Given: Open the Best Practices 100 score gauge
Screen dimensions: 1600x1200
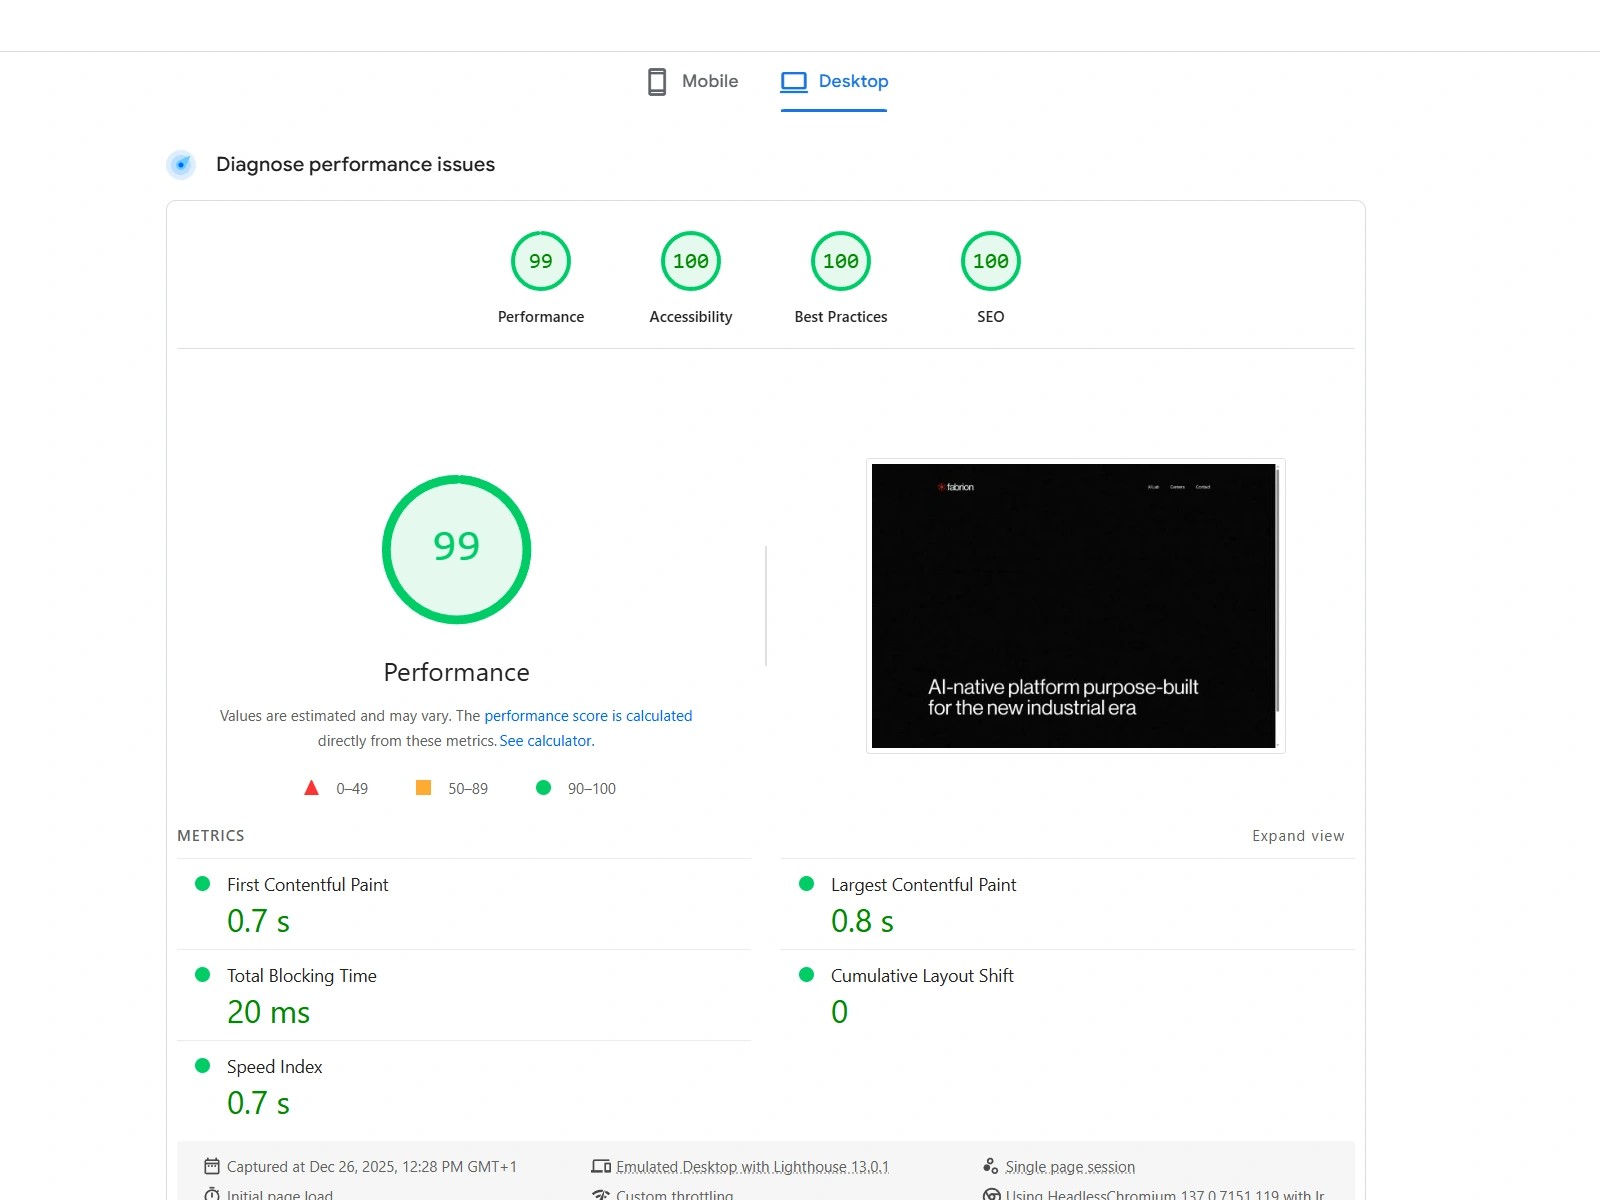Looking at the screenshot, I should [841, 261].
